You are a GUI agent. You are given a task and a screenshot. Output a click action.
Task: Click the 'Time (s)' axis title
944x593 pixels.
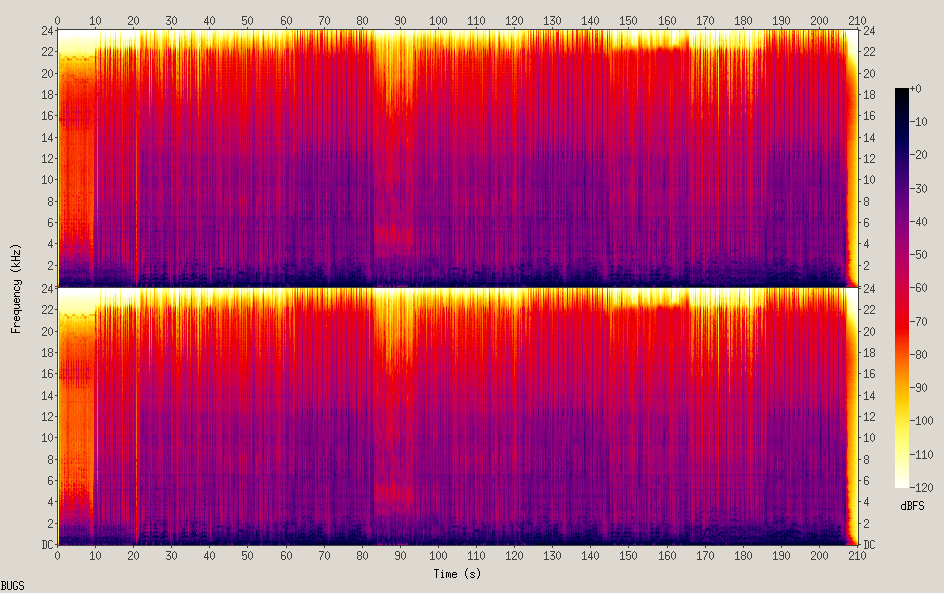pyautogui.click(x=457, y=574)
